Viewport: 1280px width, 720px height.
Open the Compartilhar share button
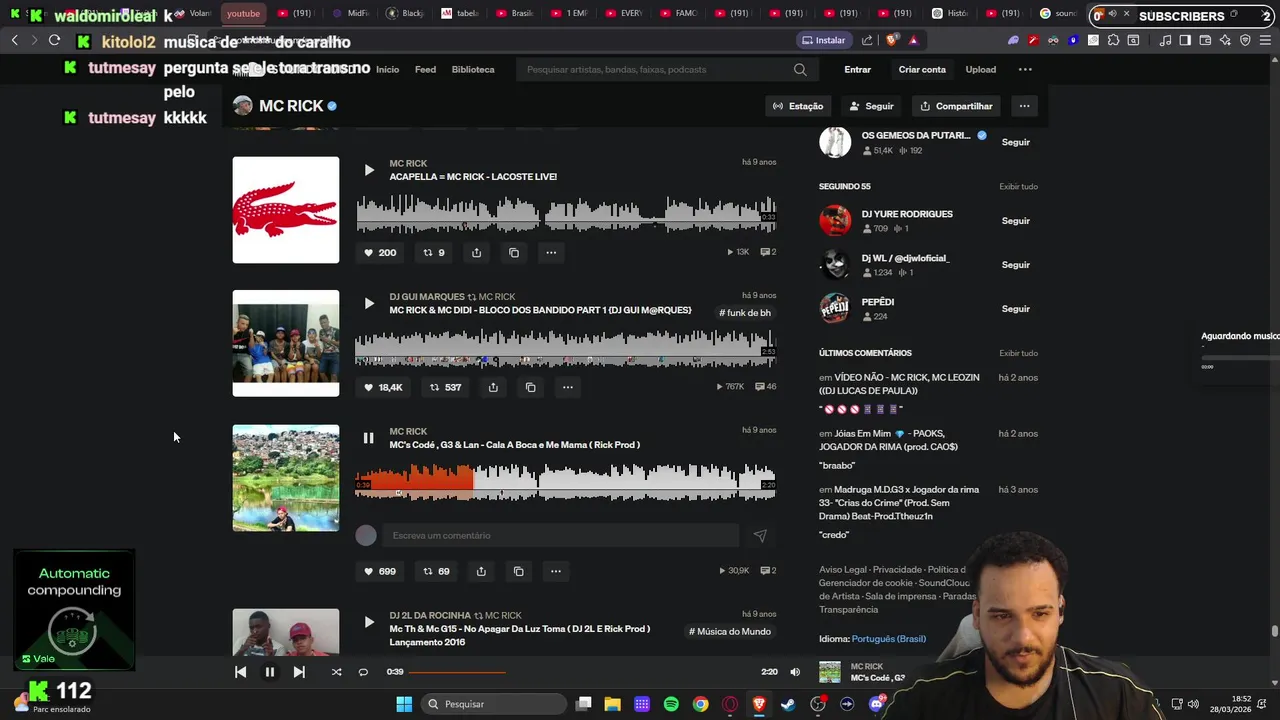(956, 106)
